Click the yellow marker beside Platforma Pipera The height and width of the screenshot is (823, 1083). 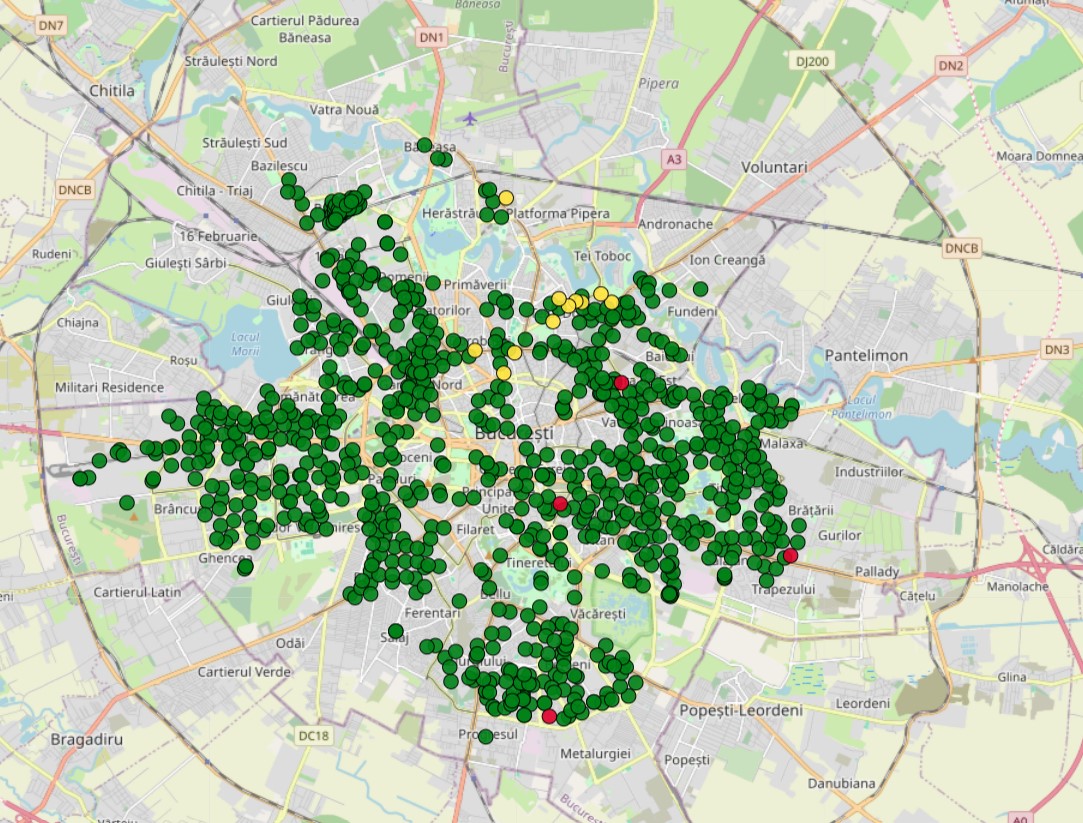(x=507, y=198)
